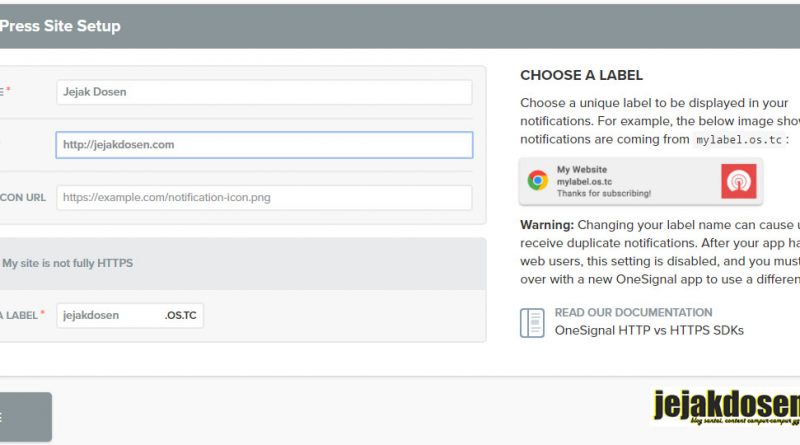Click the documentation book icon
Viewport: 800px width, 445px height.
point(532,323)
